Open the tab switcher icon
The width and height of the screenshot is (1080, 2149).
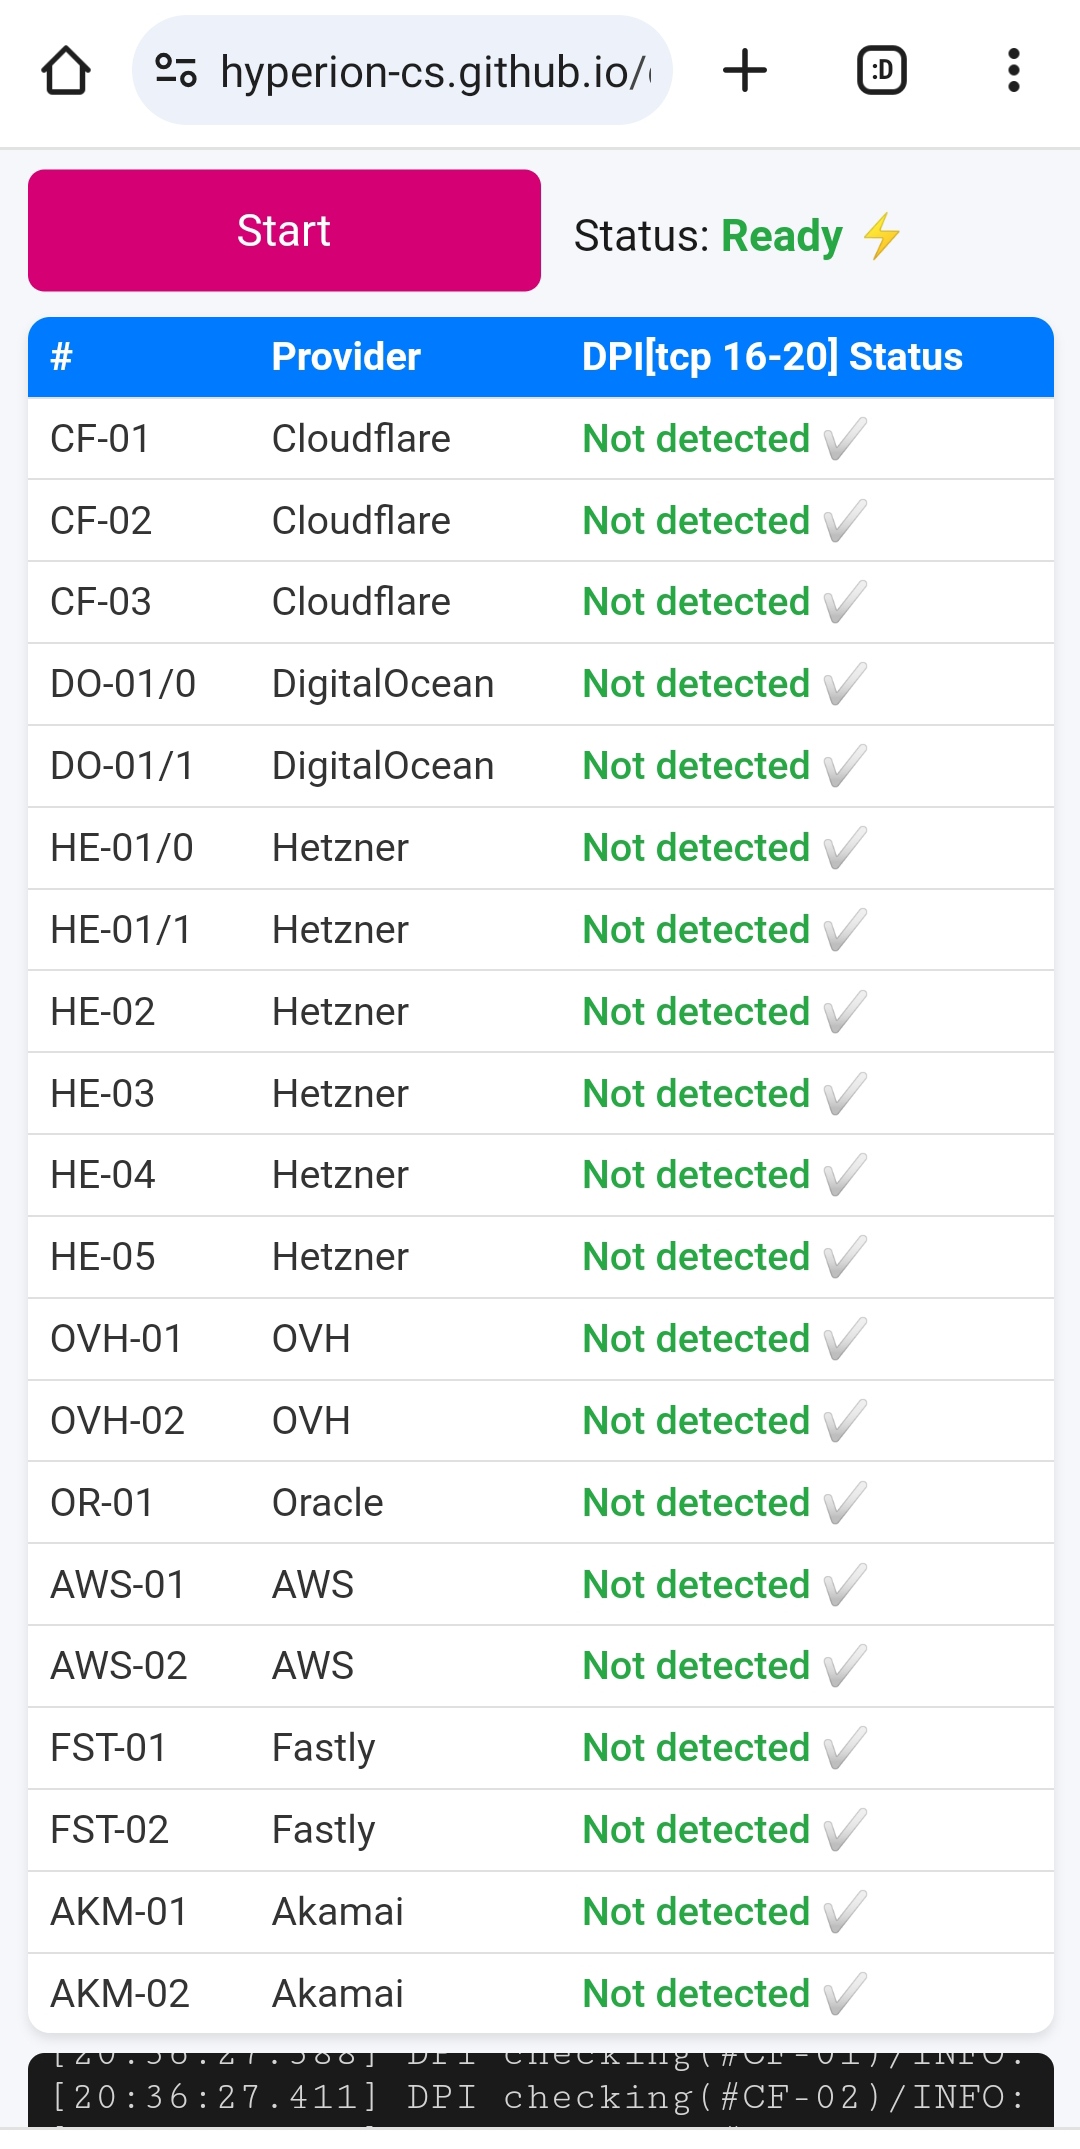tap(882, 71)
